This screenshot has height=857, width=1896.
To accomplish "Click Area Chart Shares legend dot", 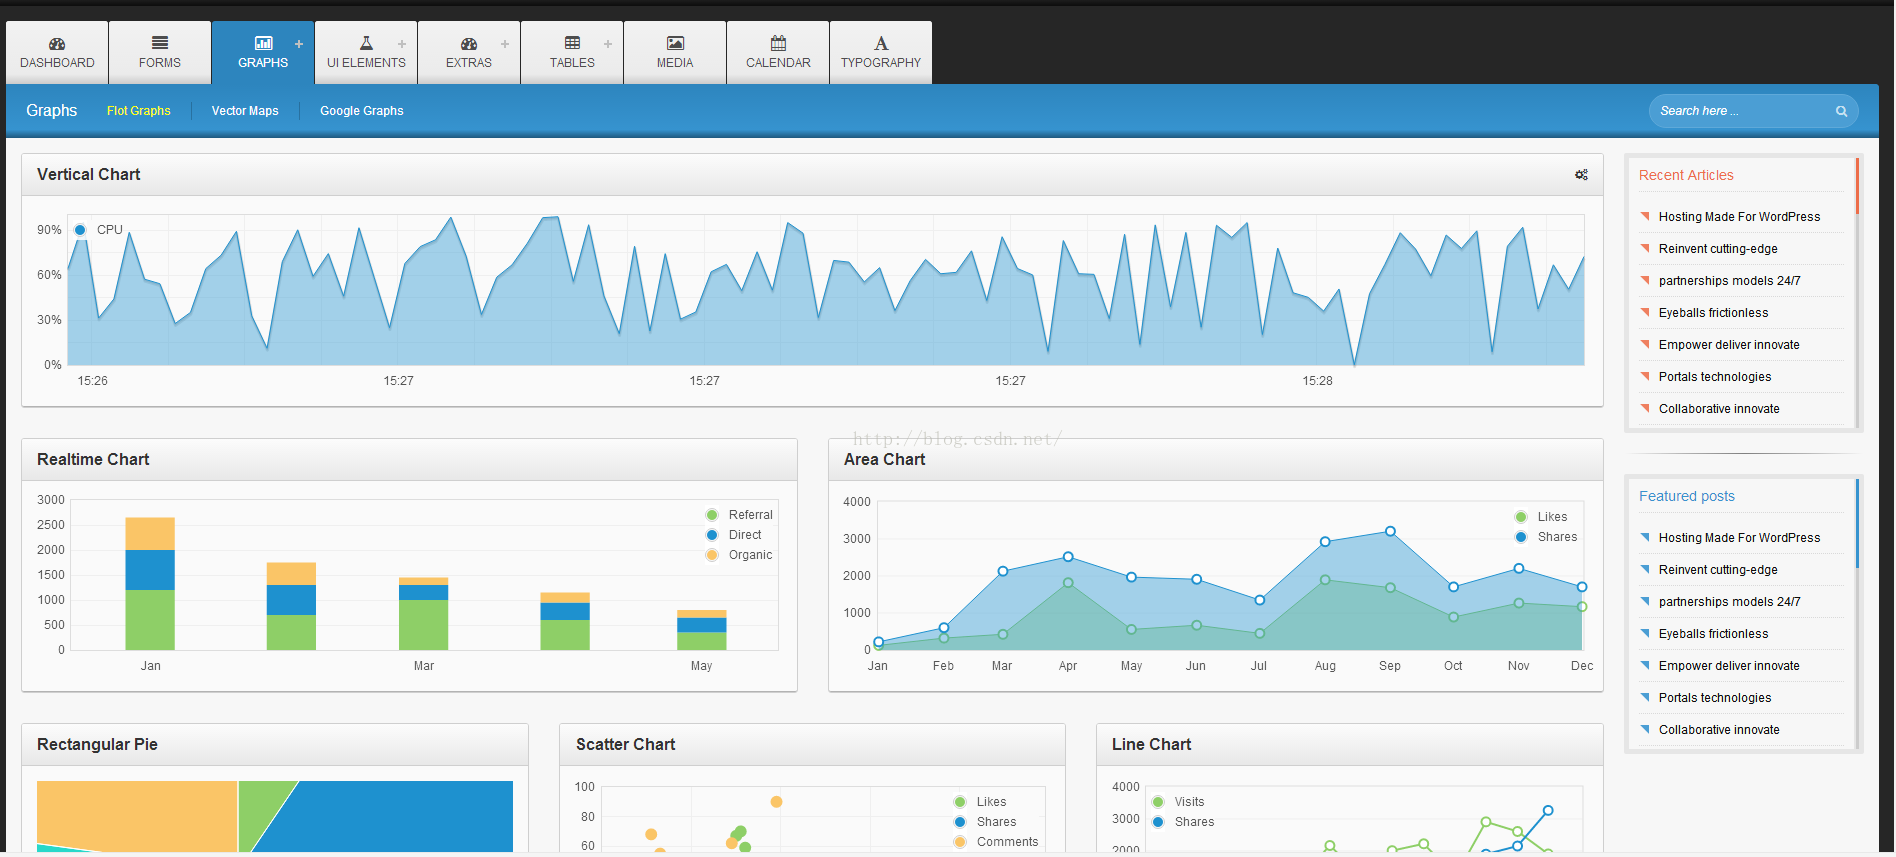I will [x=1521, y=537].
